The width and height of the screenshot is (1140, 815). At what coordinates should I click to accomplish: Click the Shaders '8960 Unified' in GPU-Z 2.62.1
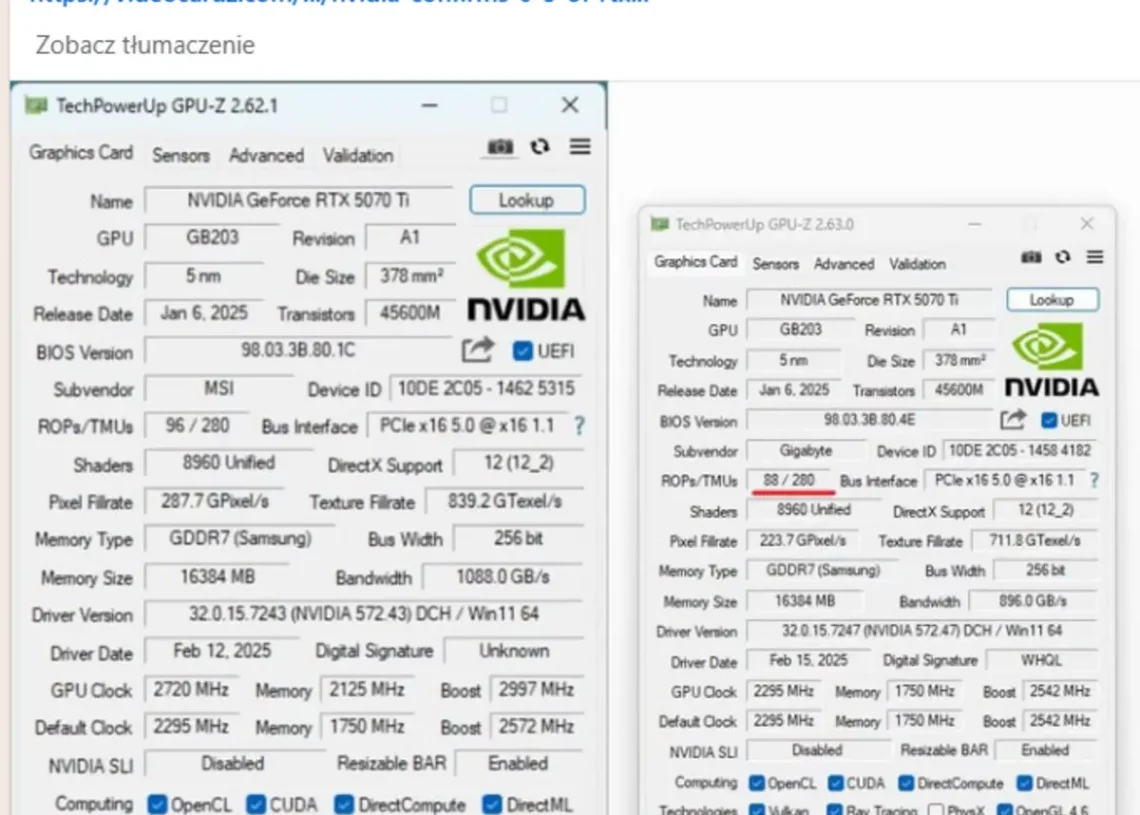coord(228,463)
